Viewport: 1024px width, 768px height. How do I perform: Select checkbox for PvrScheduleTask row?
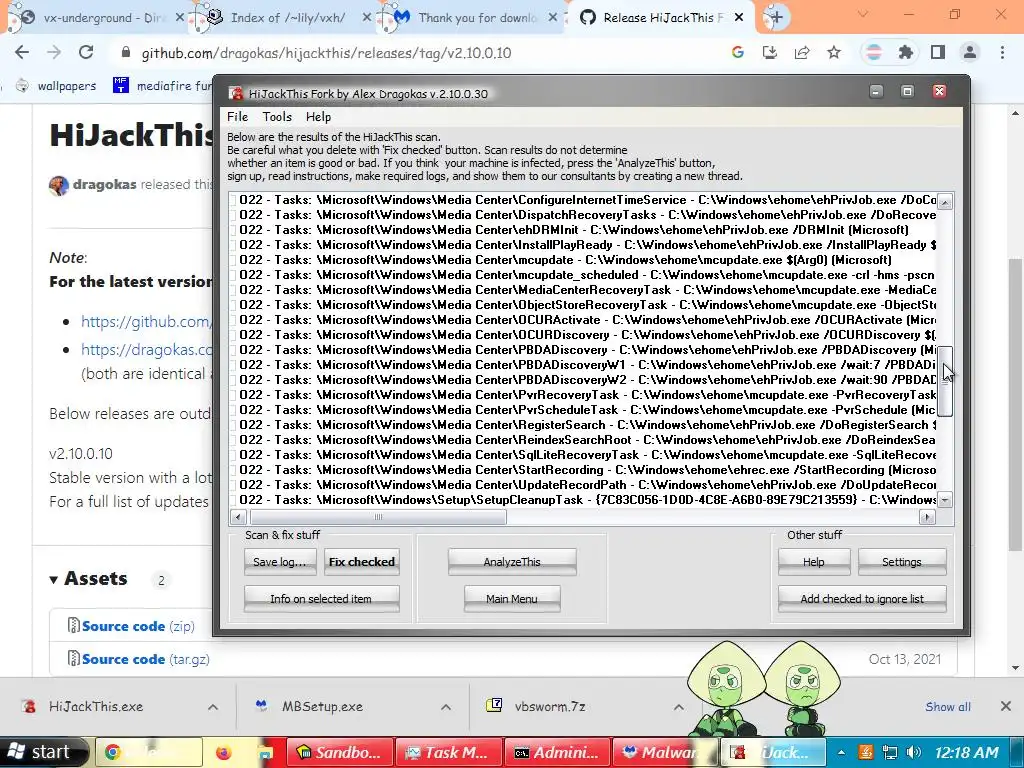click(x=233, y=410)
